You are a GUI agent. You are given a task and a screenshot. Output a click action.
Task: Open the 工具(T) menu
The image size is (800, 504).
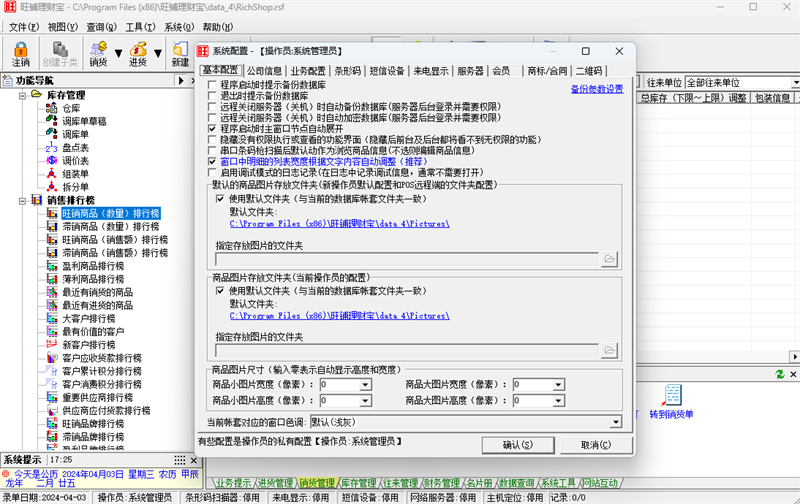[x=140, y=27]
